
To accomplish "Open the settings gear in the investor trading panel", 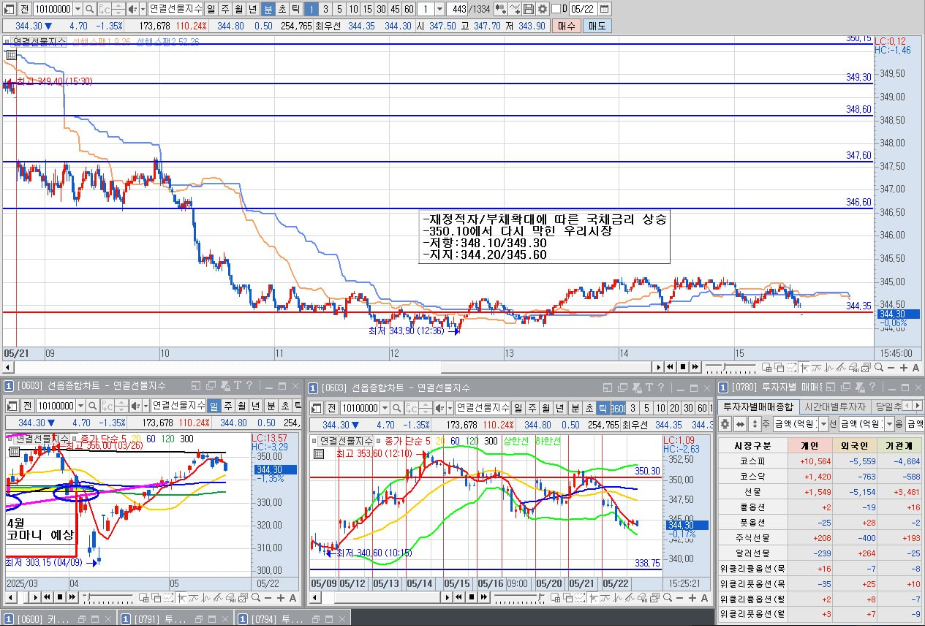I will tap(725, 424).
